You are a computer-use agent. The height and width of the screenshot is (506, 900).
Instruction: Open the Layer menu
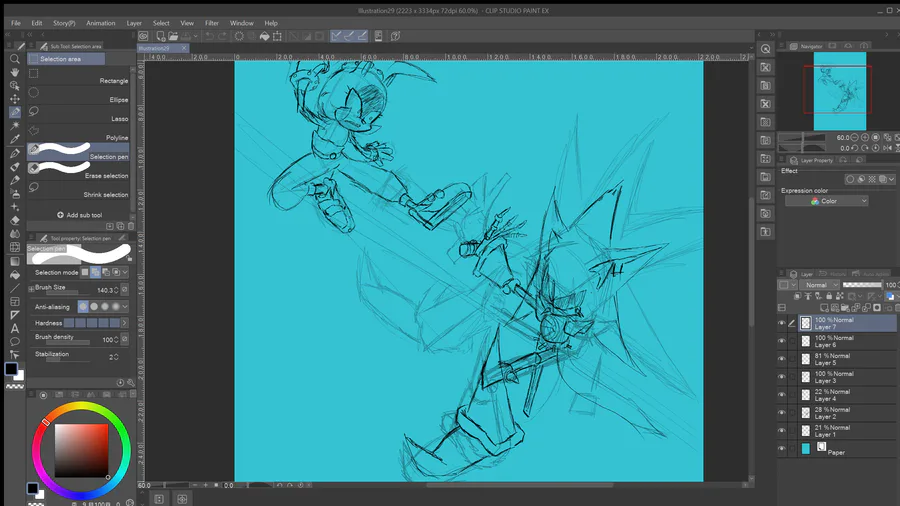pos(134,24)
